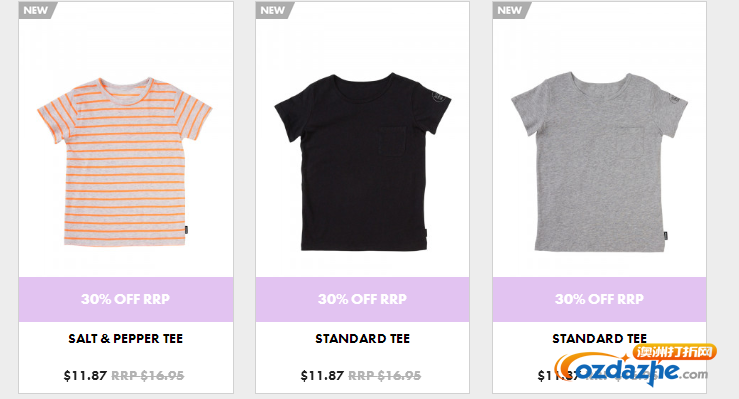Click 30% OFF RRP banner under black tee

pyautogui.click(x=362, y=299)
